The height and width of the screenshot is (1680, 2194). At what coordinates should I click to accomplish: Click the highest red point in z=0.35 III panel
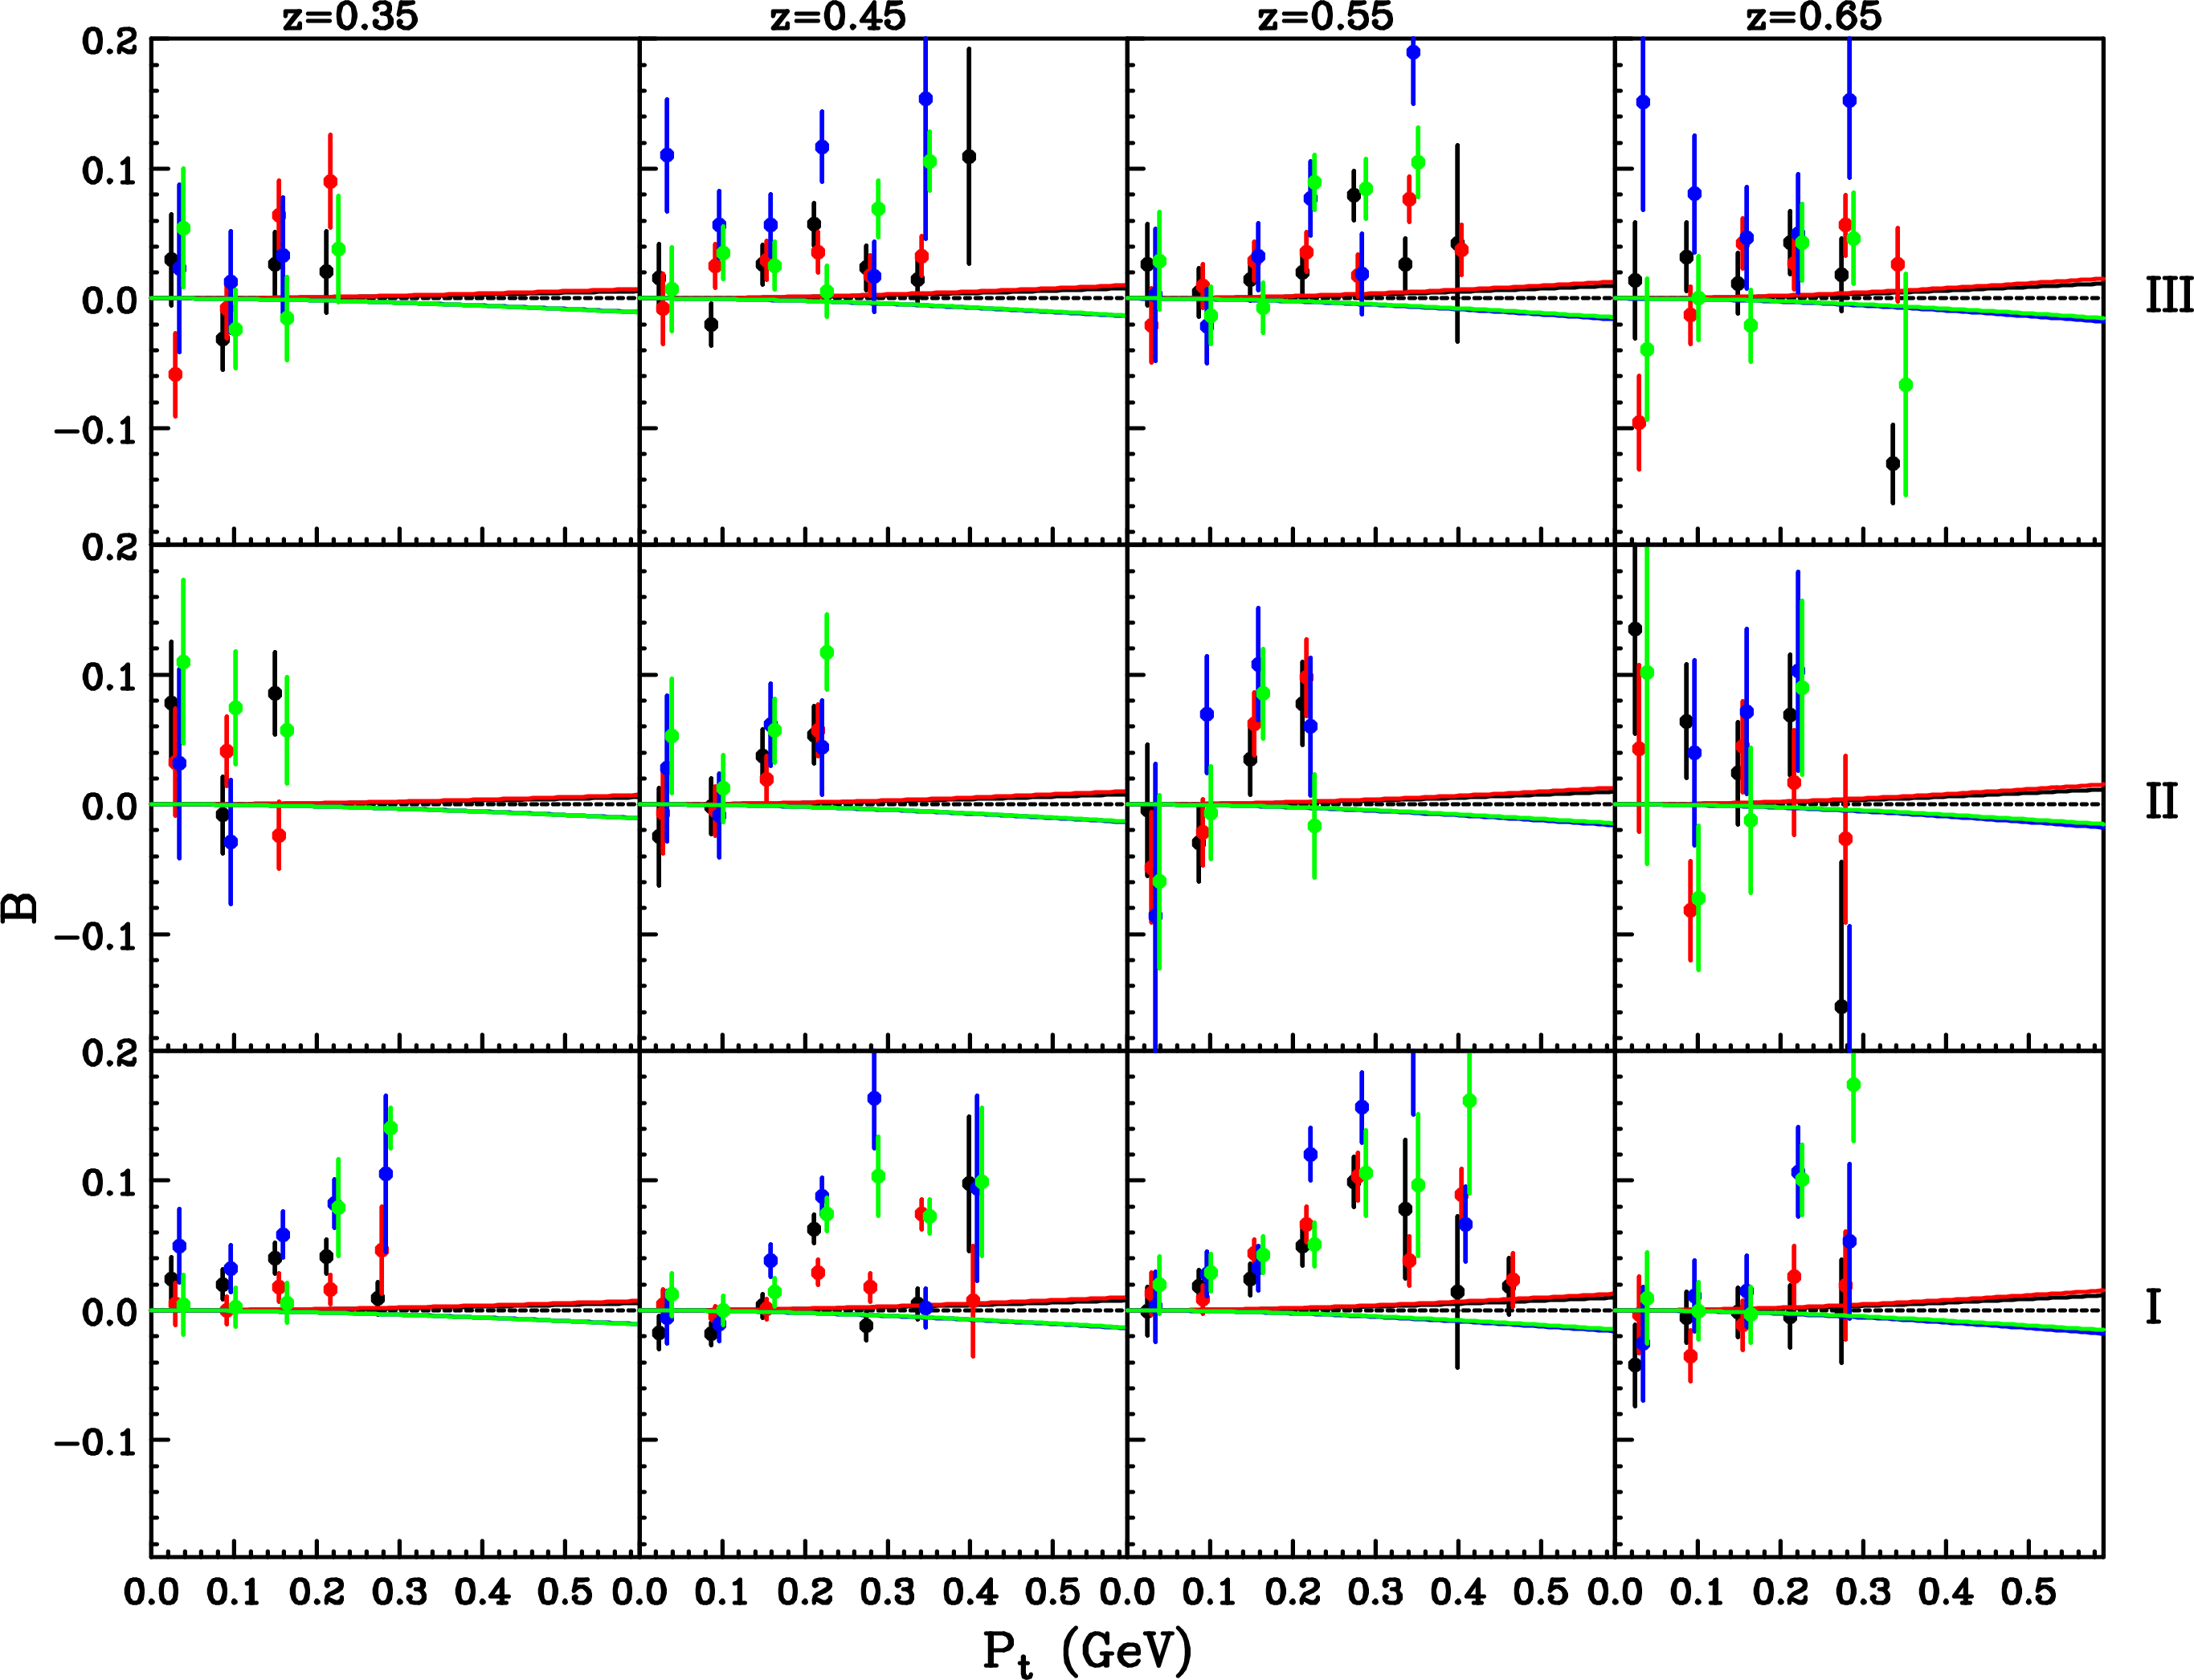click(330, 181)
